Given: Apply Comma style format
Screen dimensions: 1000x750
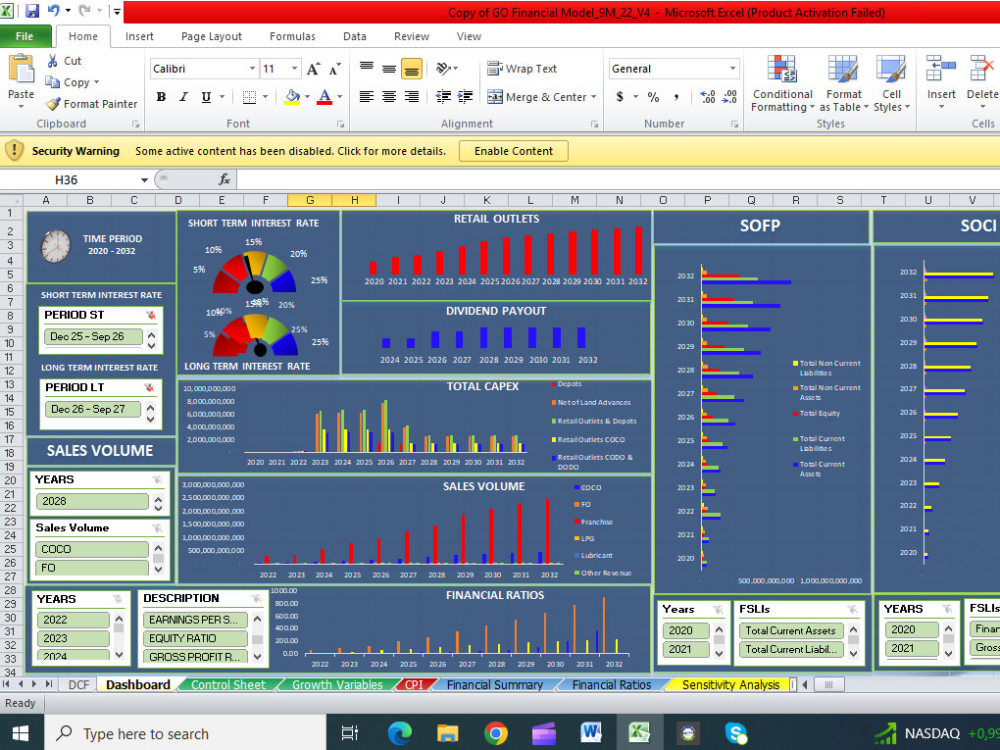Looking at the screenshot, I should pos(676,97).
